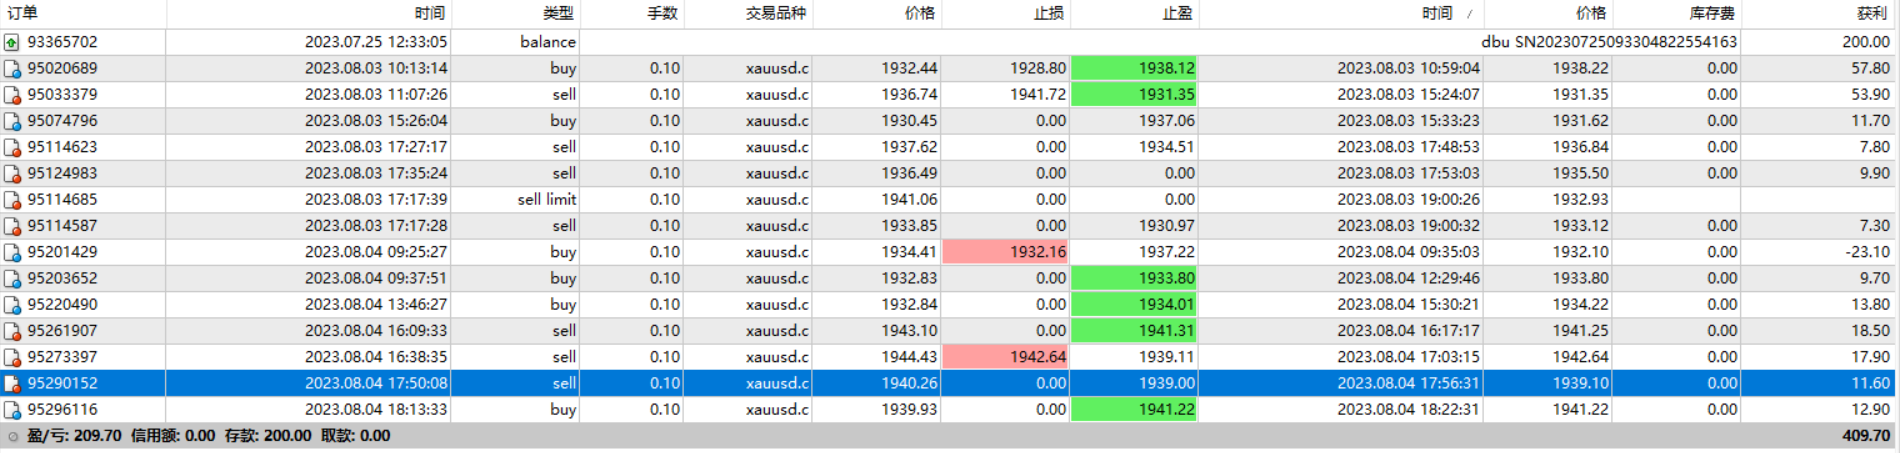The width and height of the screenshot is (1900, 453).
Task: Select order number 95033379
Action: (x=62, y=94)
